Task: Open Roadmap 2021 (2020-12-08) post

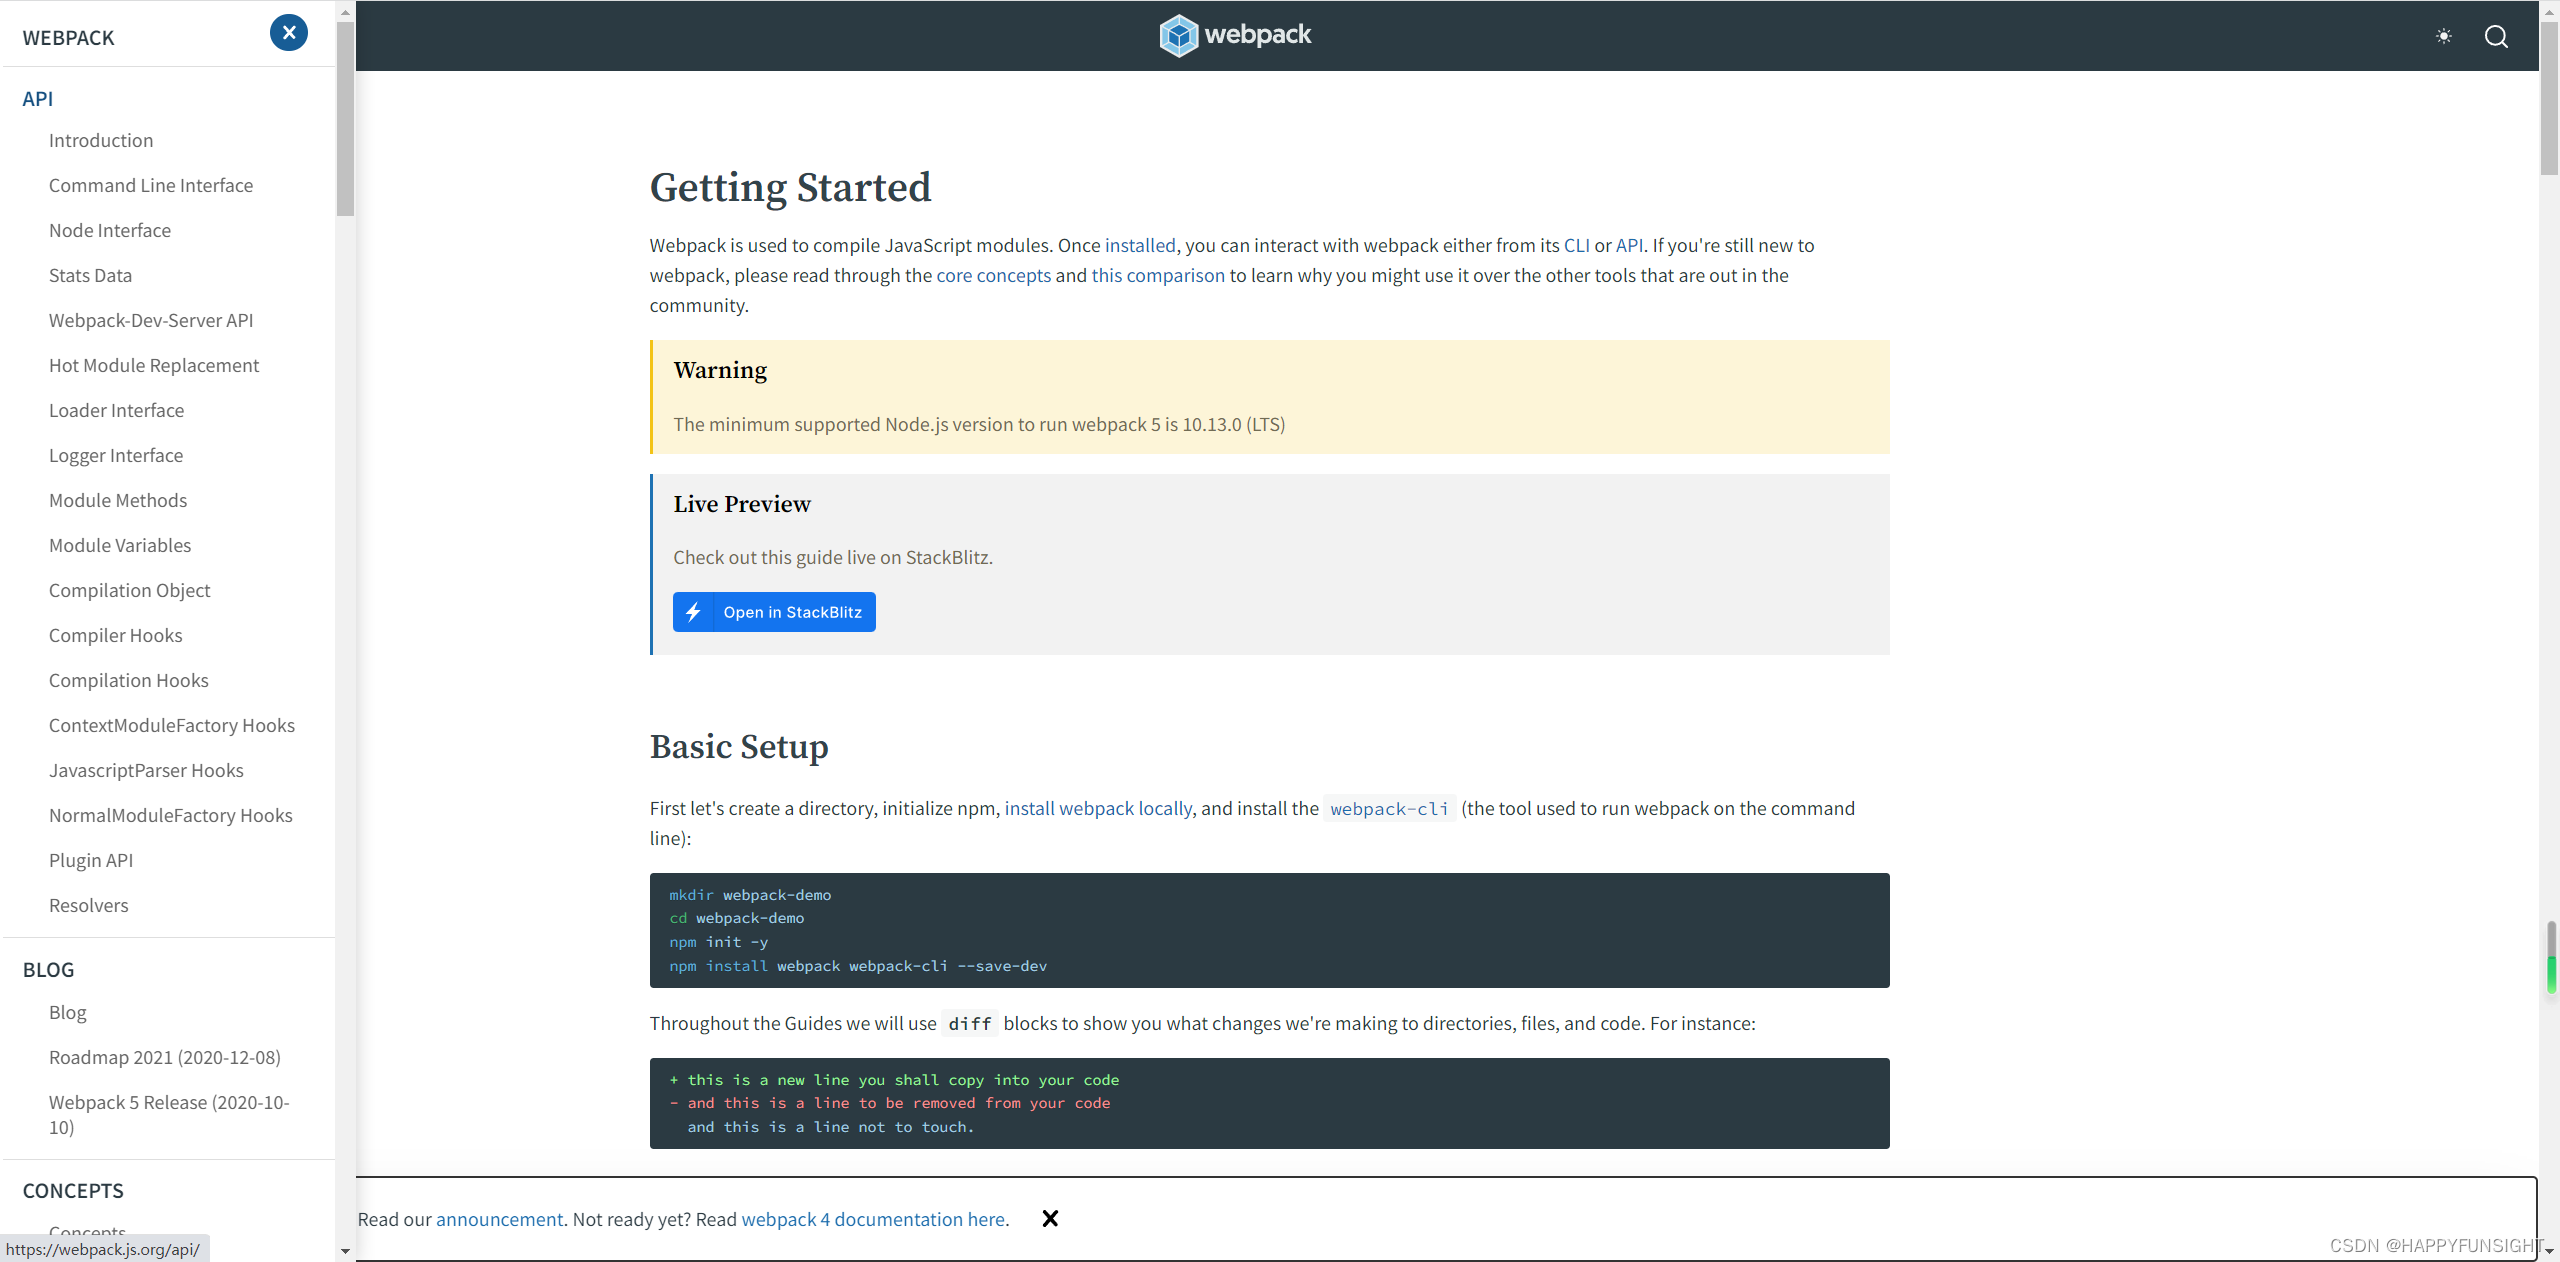Action: (x=165, y=1057)
